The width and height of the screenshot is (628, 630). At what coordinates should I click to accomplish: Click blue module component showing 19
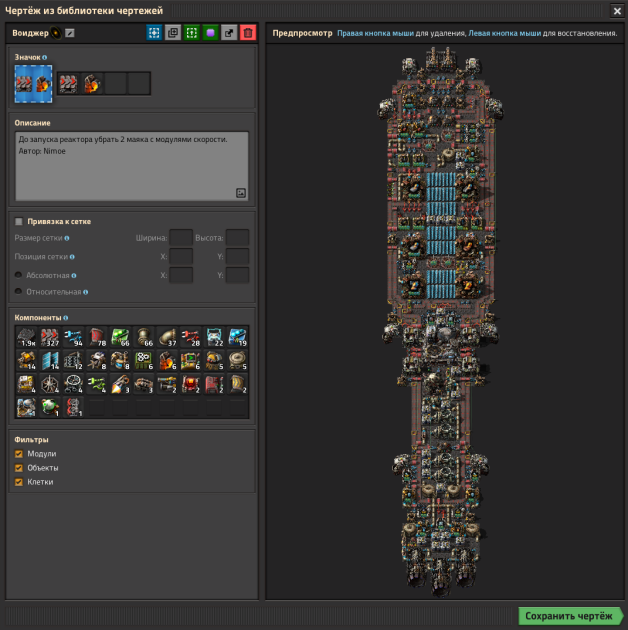pyautogui.click(x=237, y=337)
